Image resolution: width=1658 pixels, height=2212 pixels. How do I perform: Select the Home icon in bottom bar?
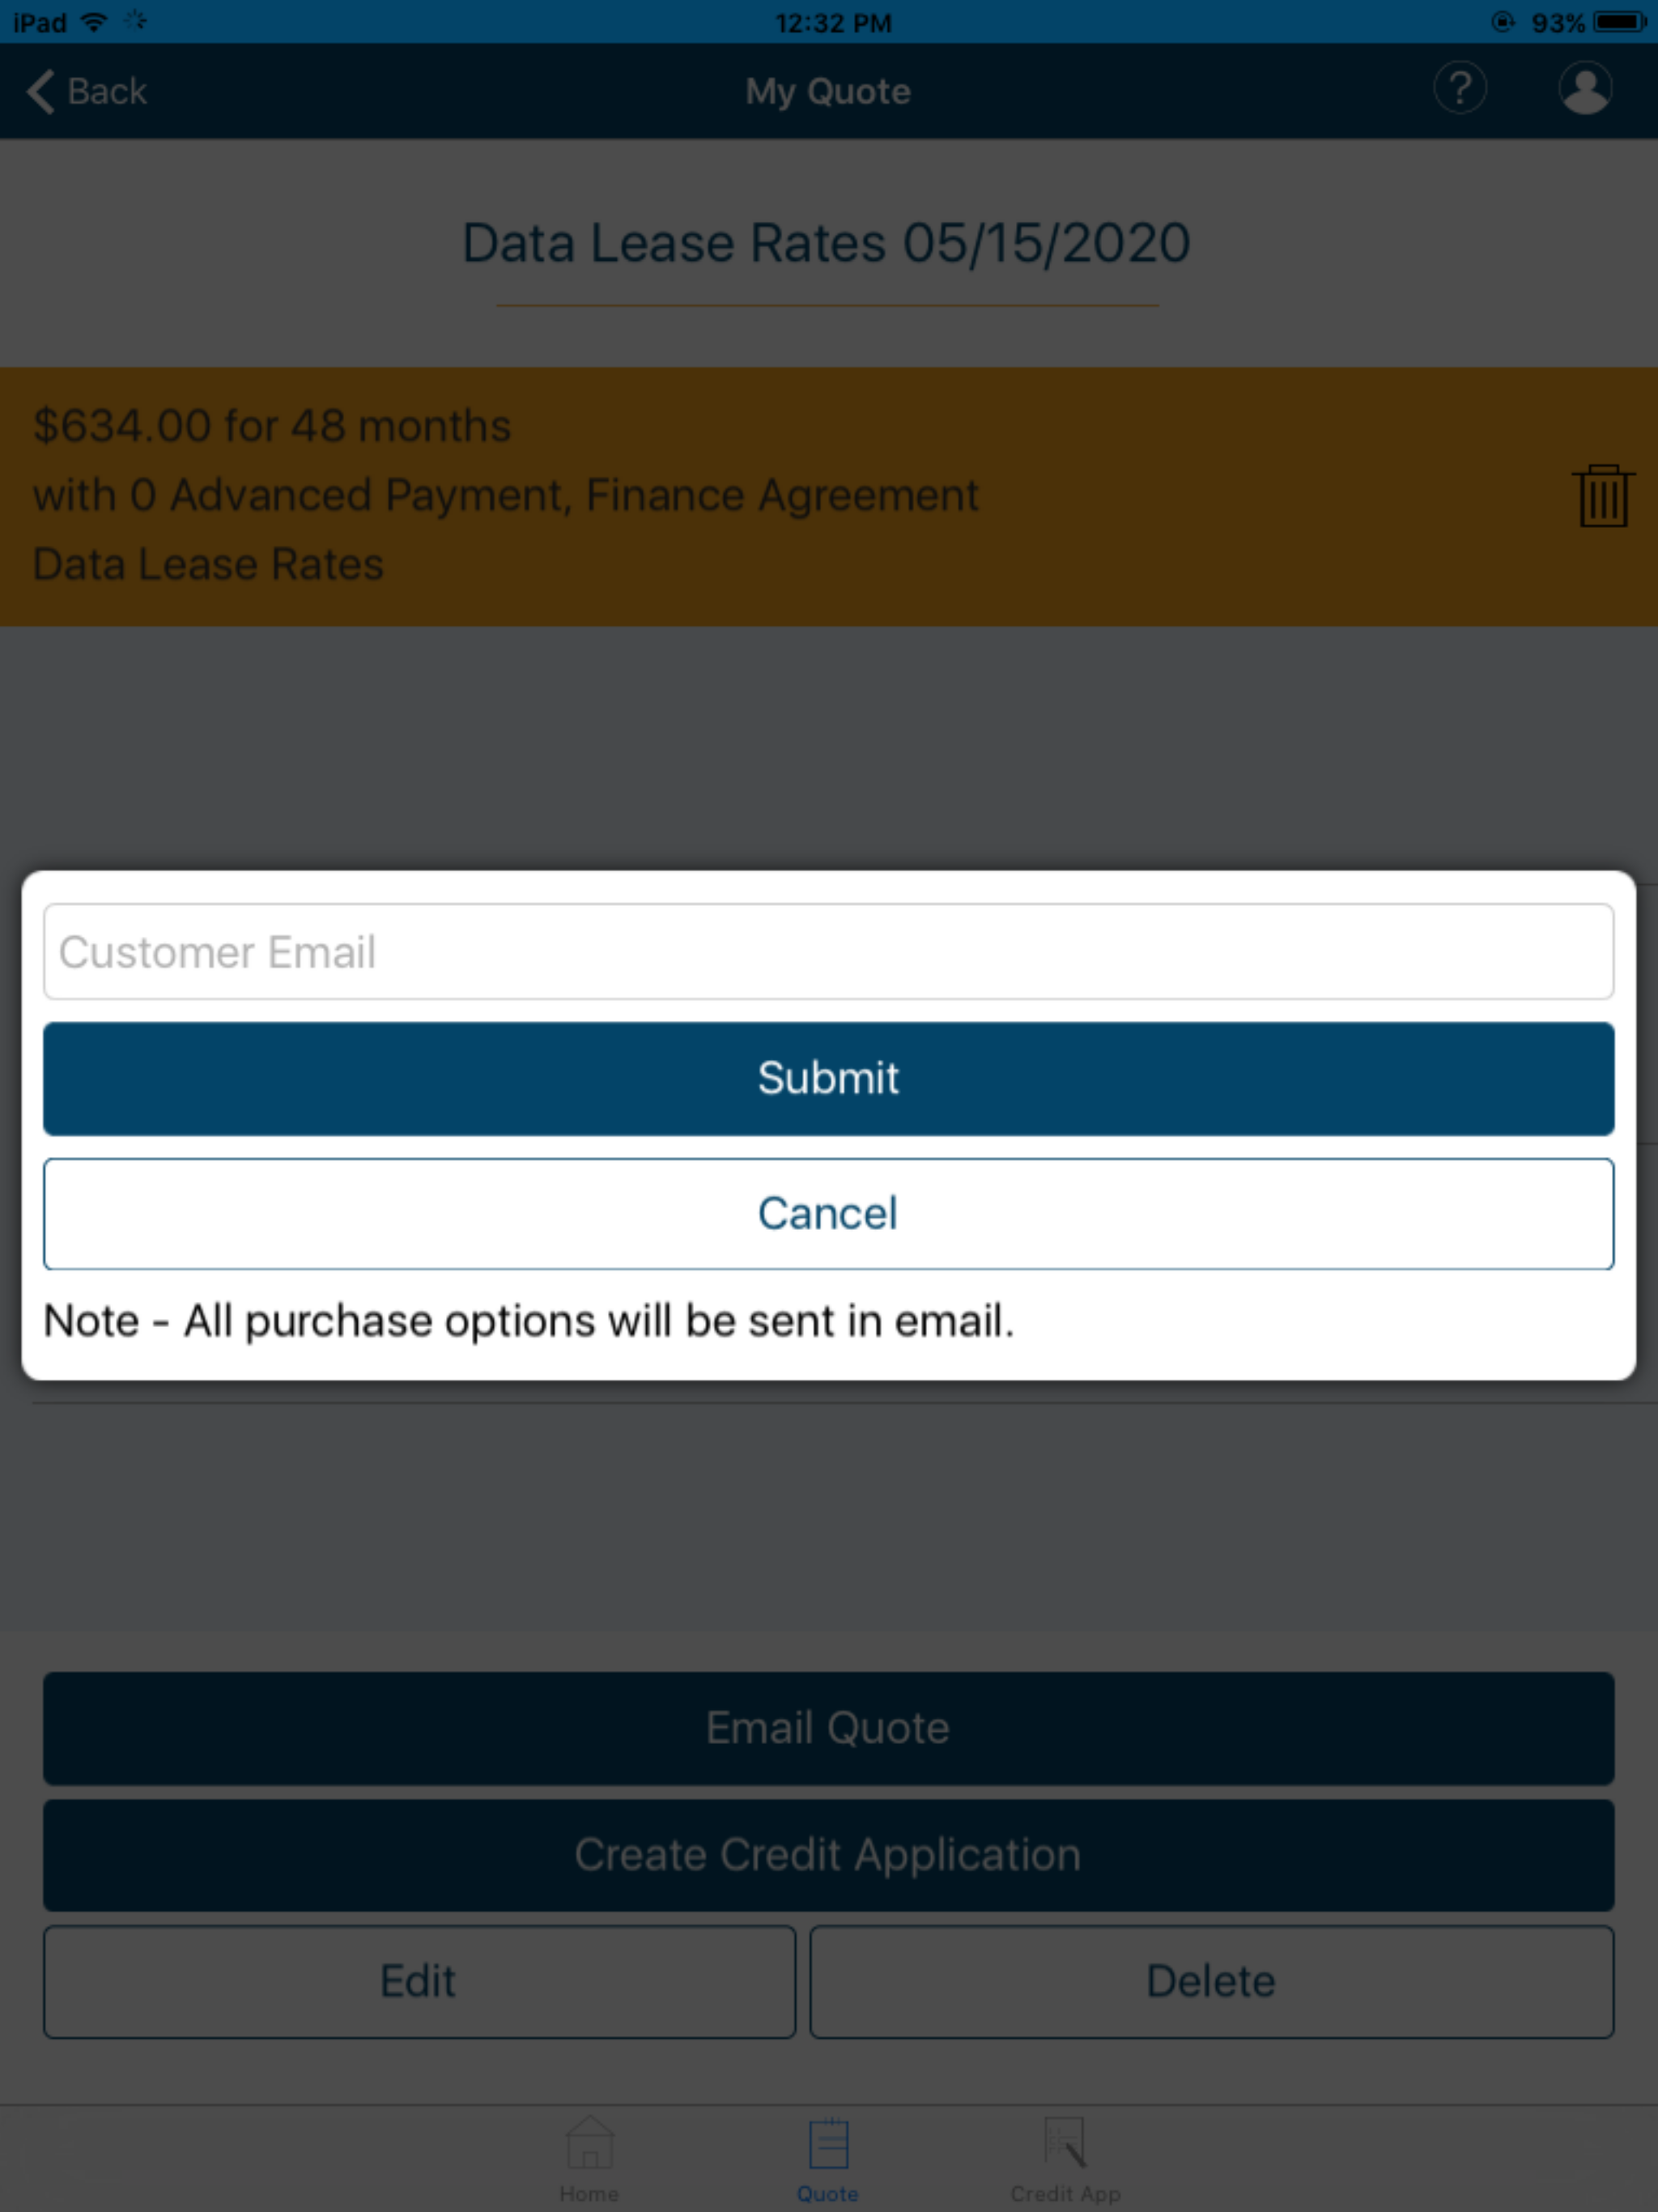tap(589, 2146)
